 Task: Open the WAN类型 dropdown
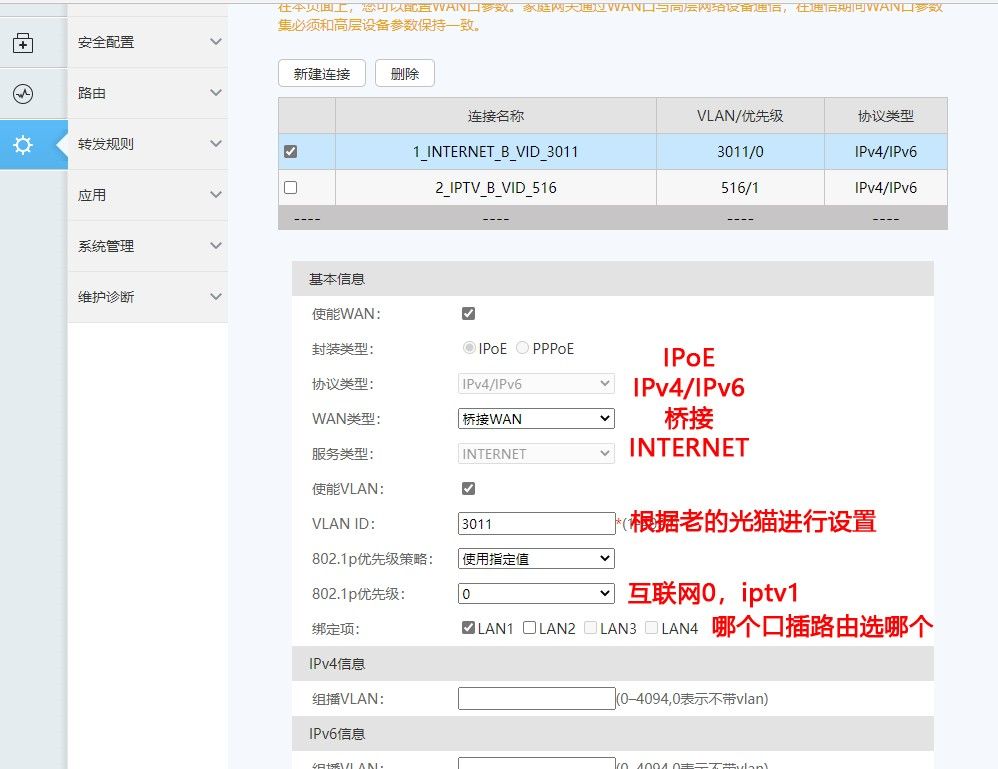[x=536, y=418]
